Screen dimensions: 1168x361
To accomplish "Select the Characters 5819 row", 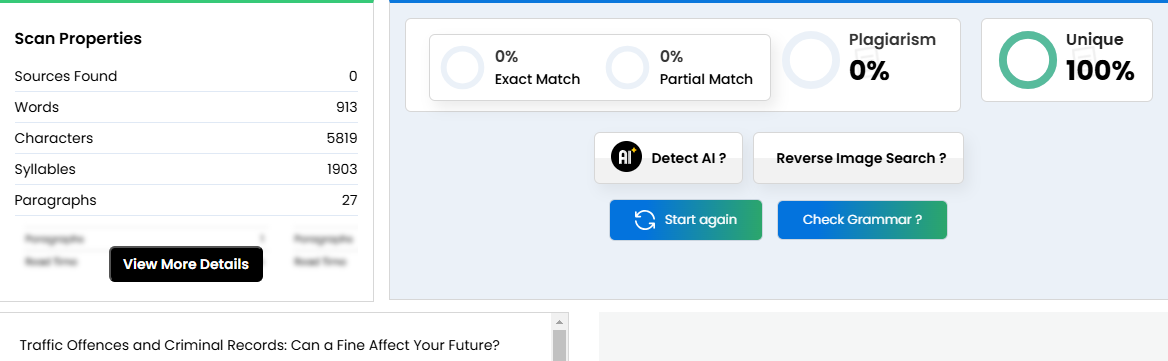I will point(186,138).
